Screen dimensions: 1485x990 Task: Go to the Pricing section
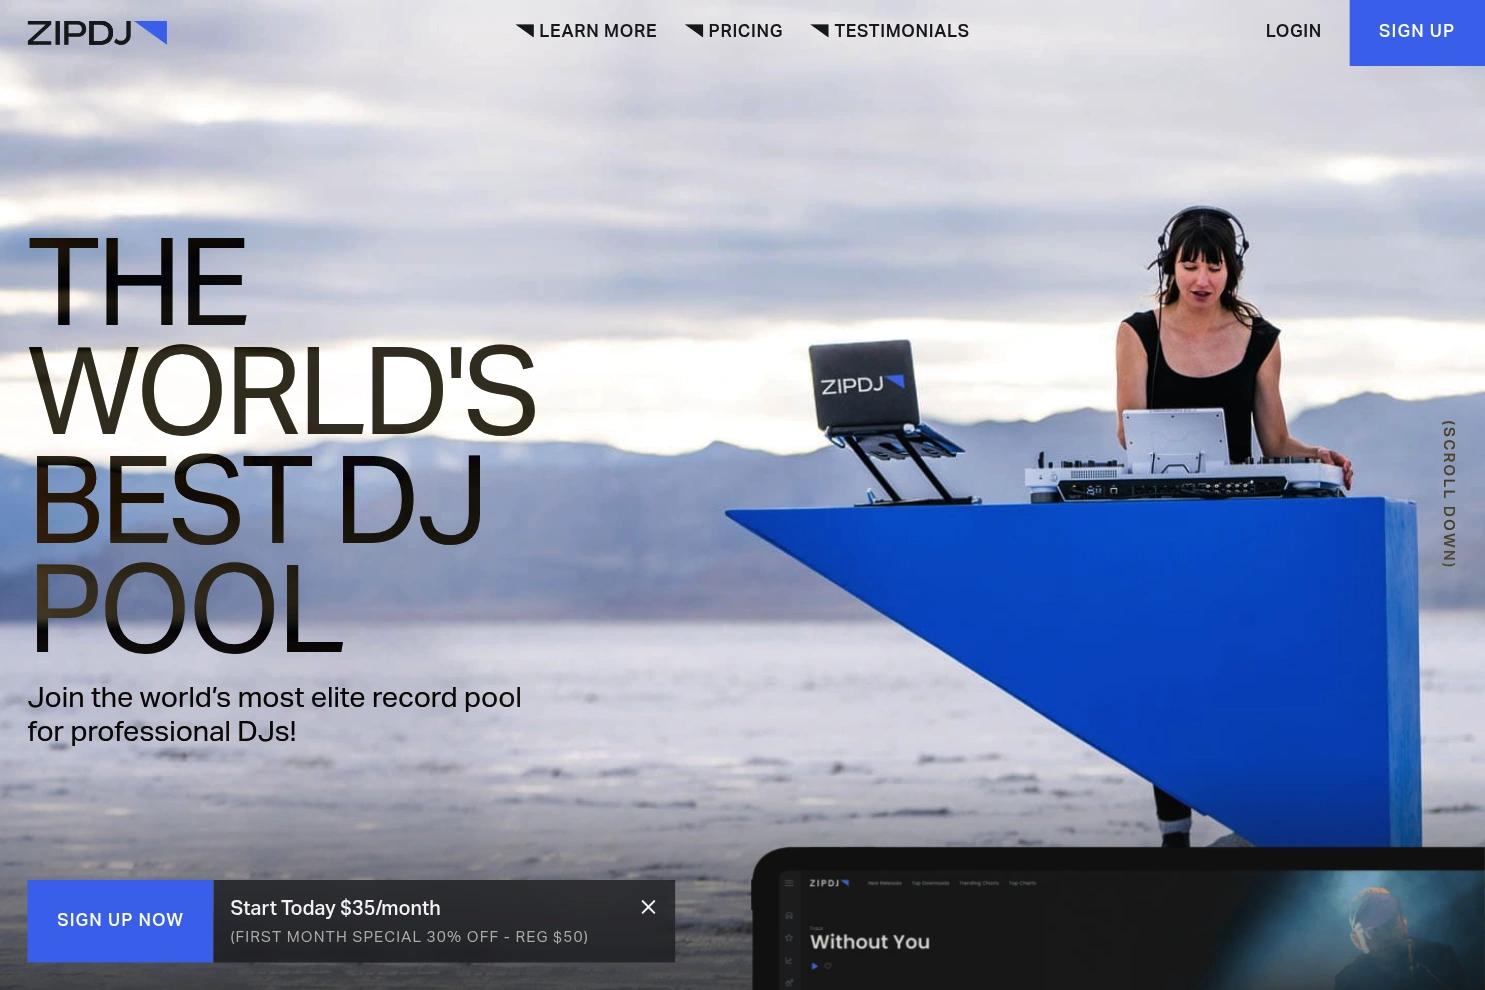point(734,31)
